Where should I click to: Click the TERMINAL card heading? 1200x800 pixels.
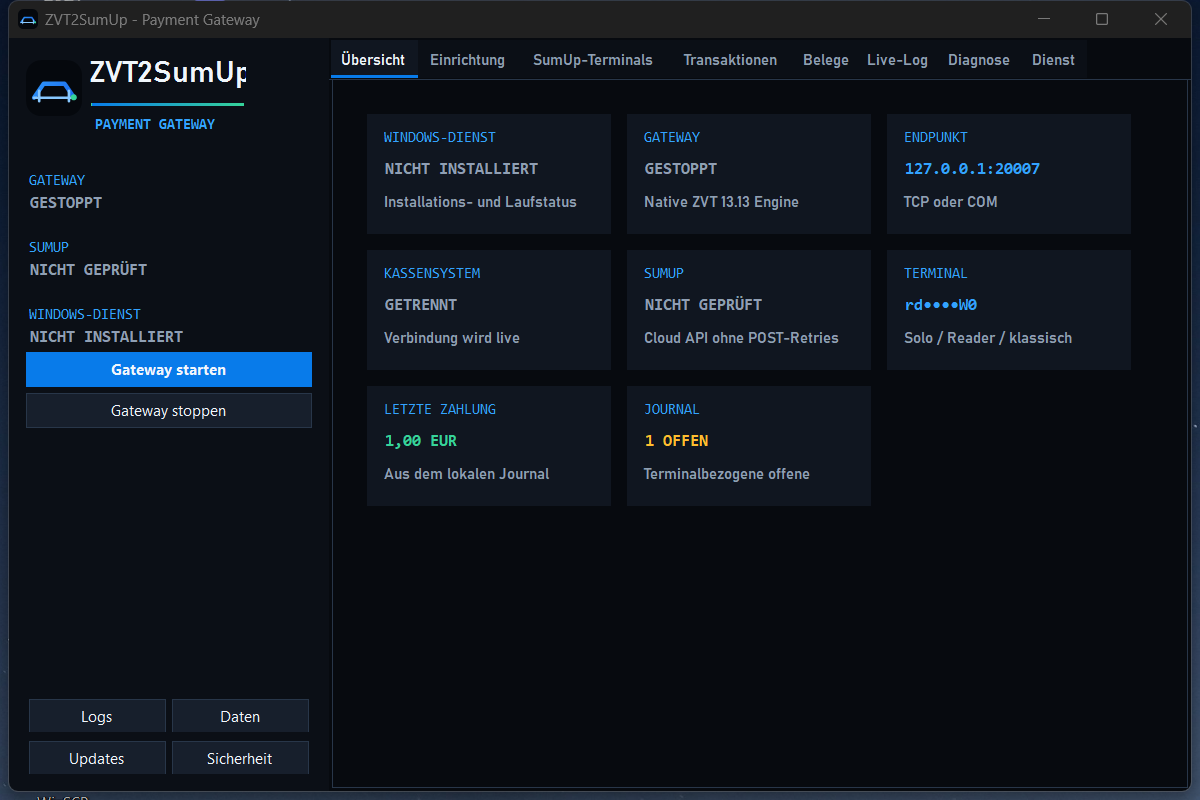pyautogui.click(x=936, y=273)
